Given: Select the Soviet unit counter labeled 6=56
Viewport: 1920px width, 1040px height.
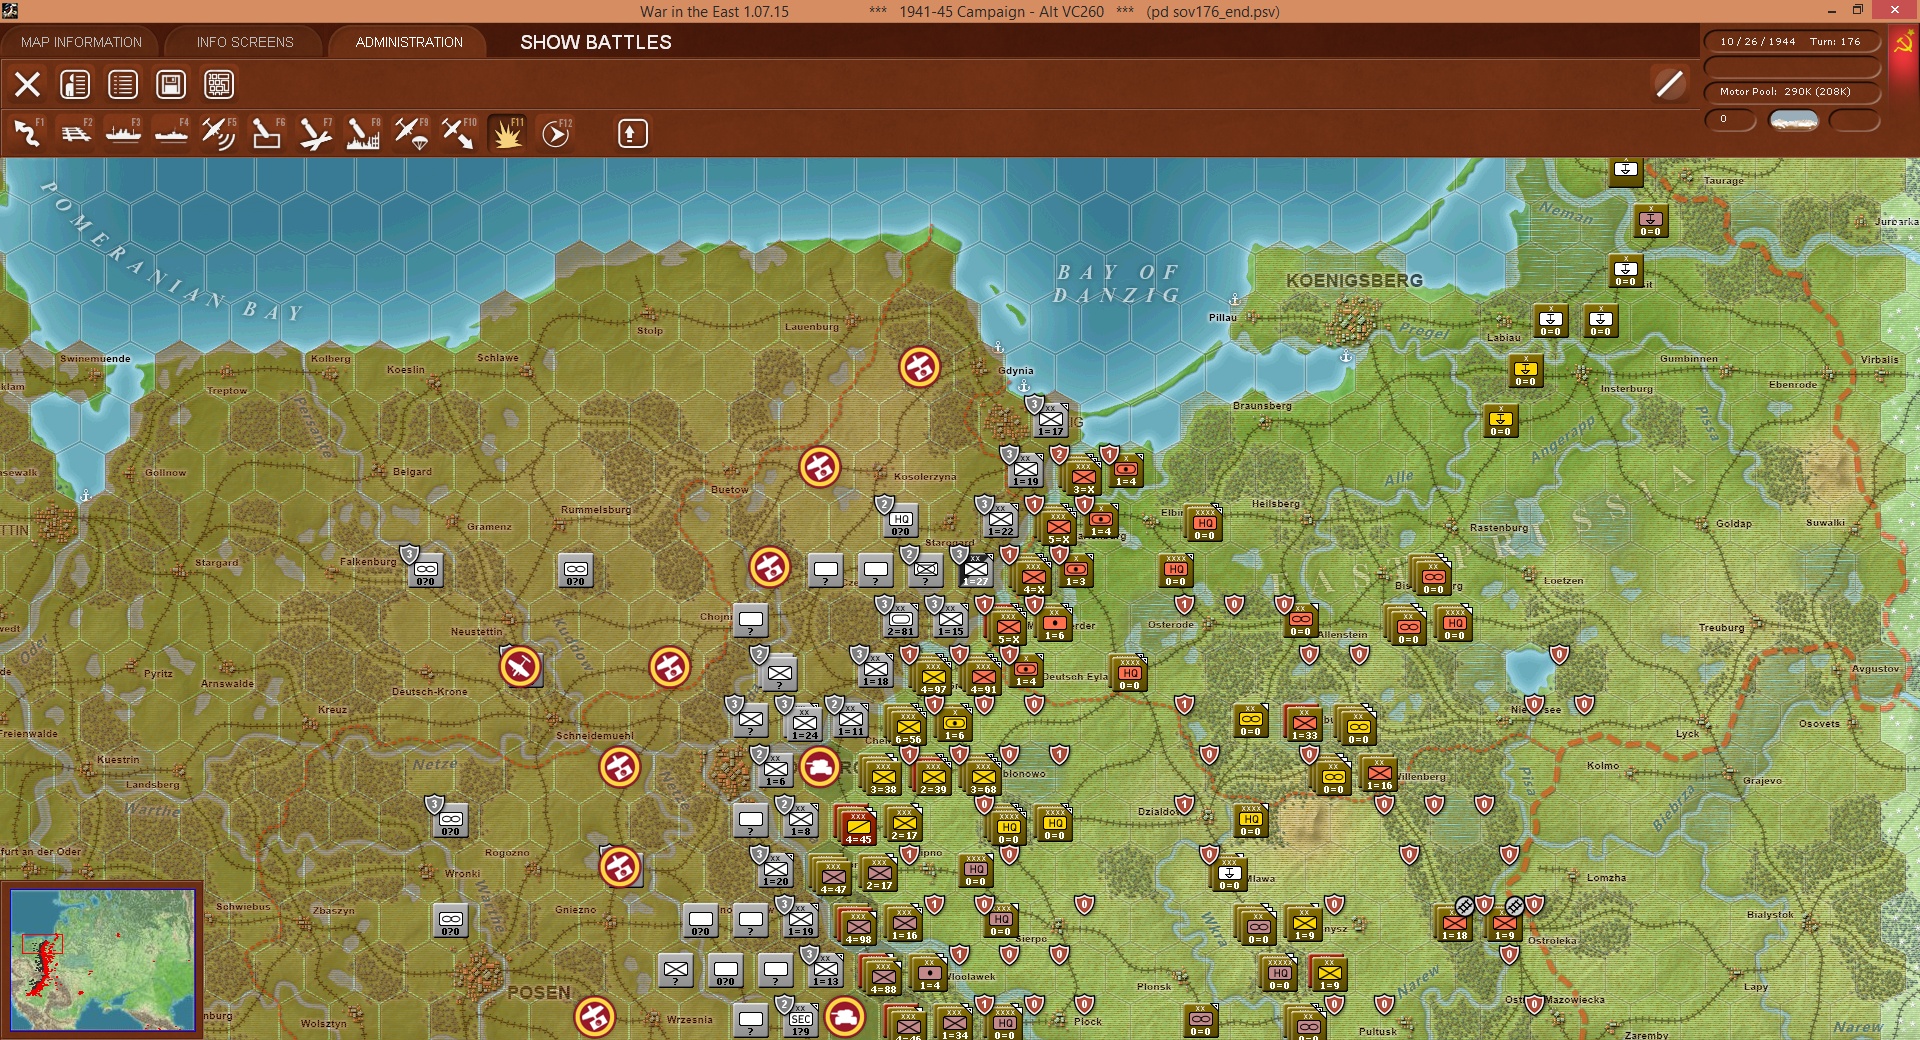Looking at the screenshot, I should (908, 727).
